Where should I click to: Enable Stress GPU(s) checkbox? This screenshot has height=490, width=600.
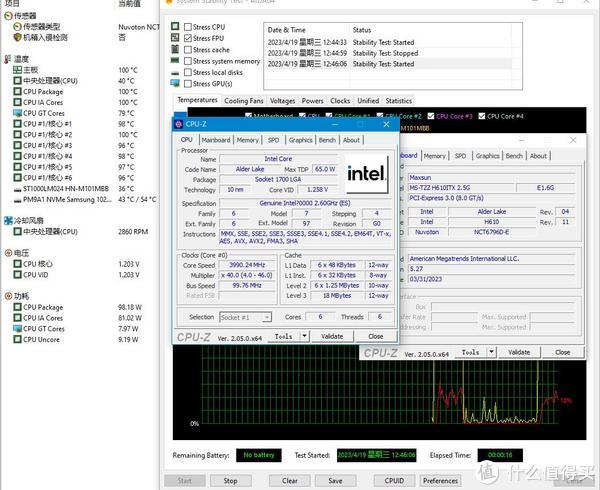188,83
